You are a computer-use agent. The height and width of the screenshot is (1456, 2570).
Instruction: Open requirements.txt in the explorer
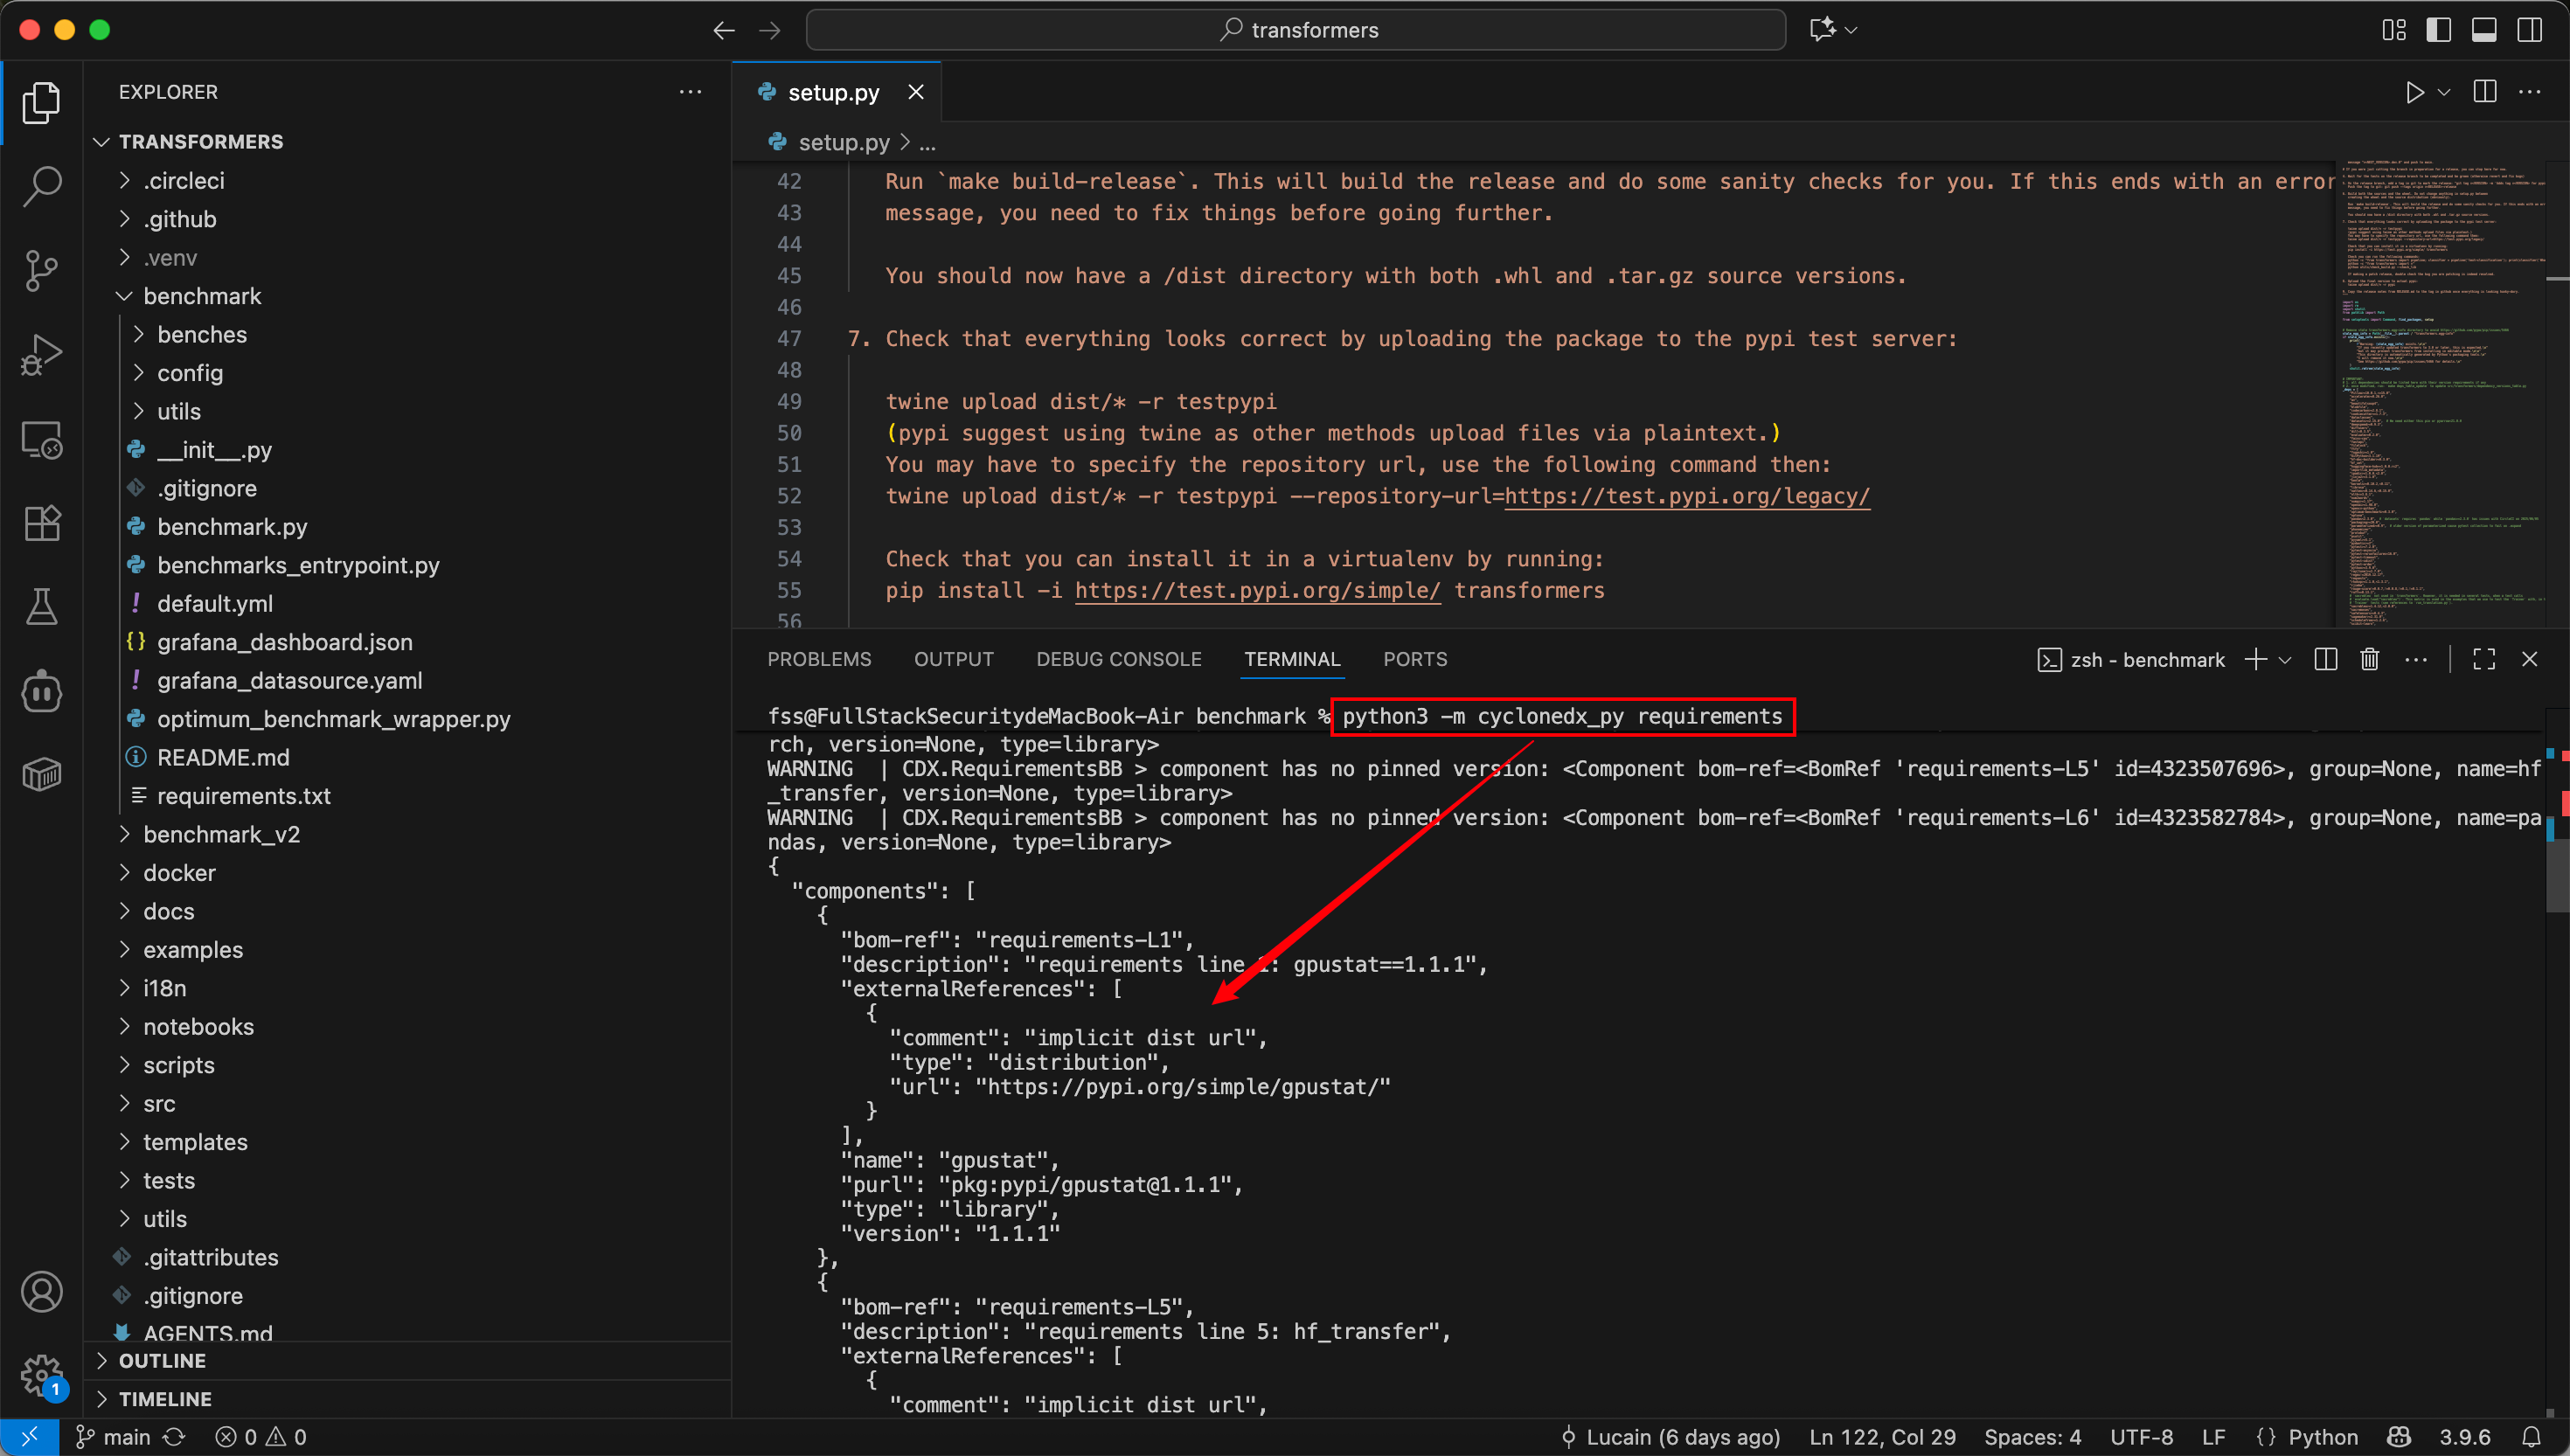243,796
